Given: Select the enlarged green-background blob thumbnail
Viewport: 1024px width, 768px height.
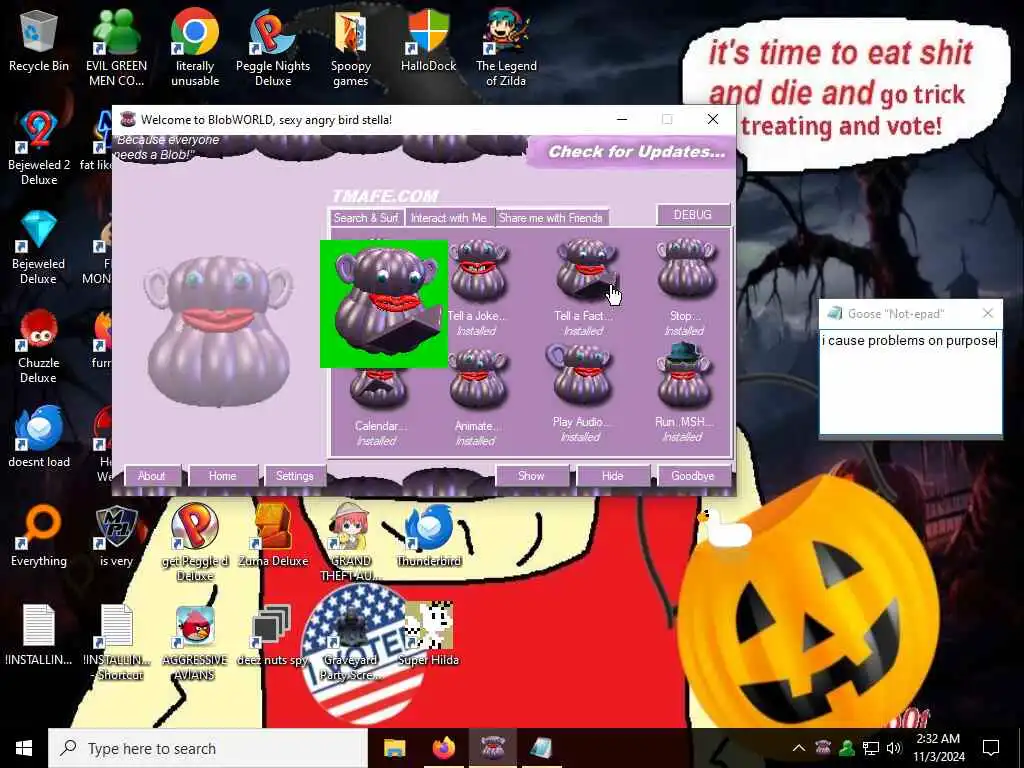Looking at the screenshot, I should tap(384, 304).
